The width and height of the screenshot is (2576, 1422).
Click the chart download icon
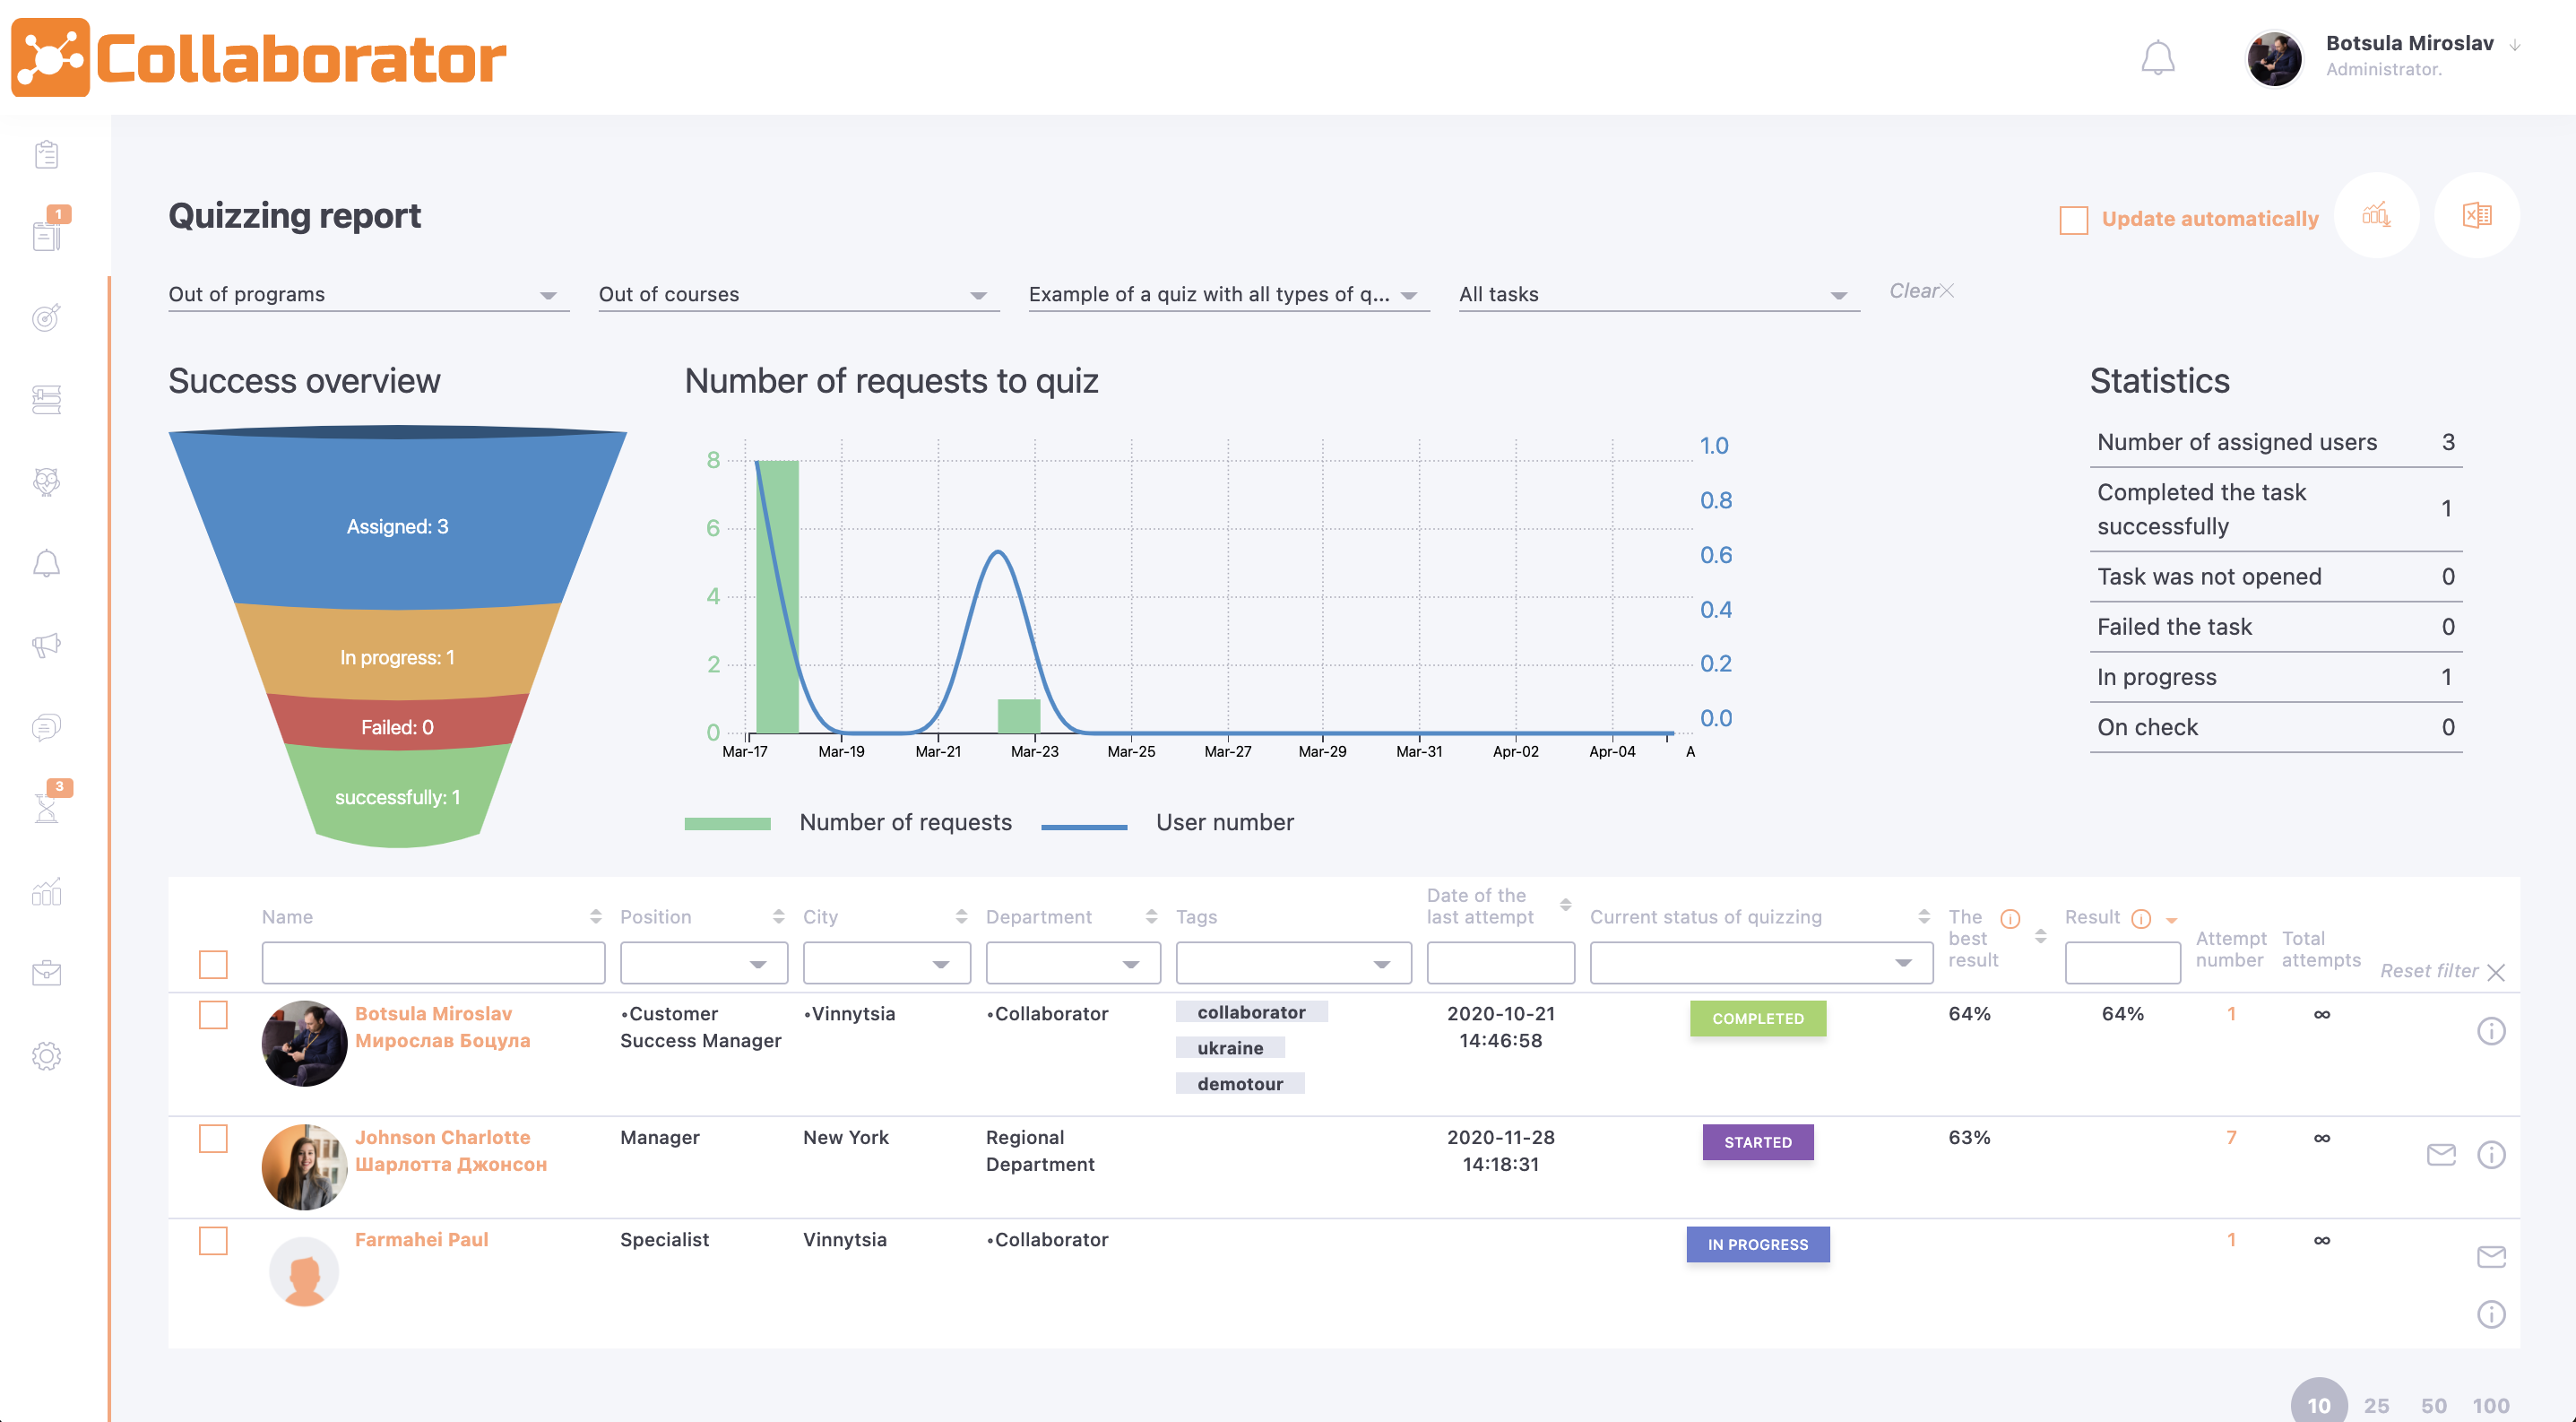pos(2376,215)
